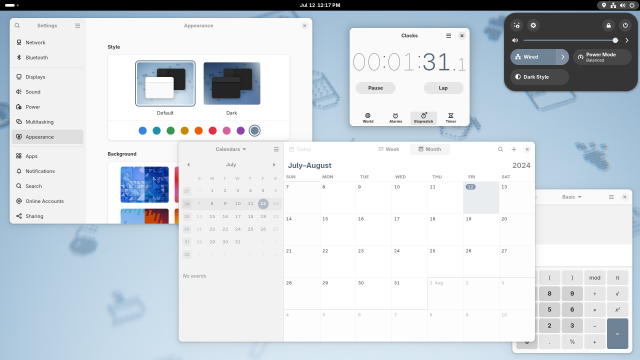Open the Calendars dropdown
640x360 pixels.
tap(231, 149)
